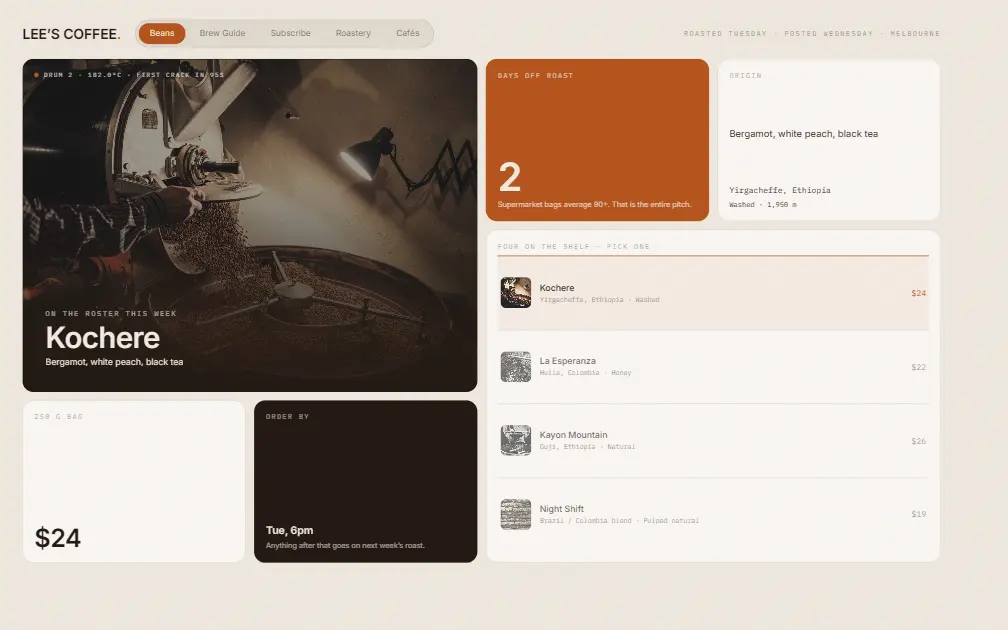Click the '250 G BAG' label
The width and height of the screenshot is (1008, 630).
58,417
